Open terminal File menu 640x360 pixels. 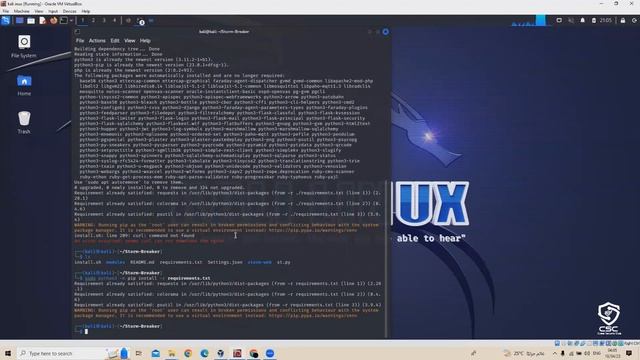(x=80, y=41)
